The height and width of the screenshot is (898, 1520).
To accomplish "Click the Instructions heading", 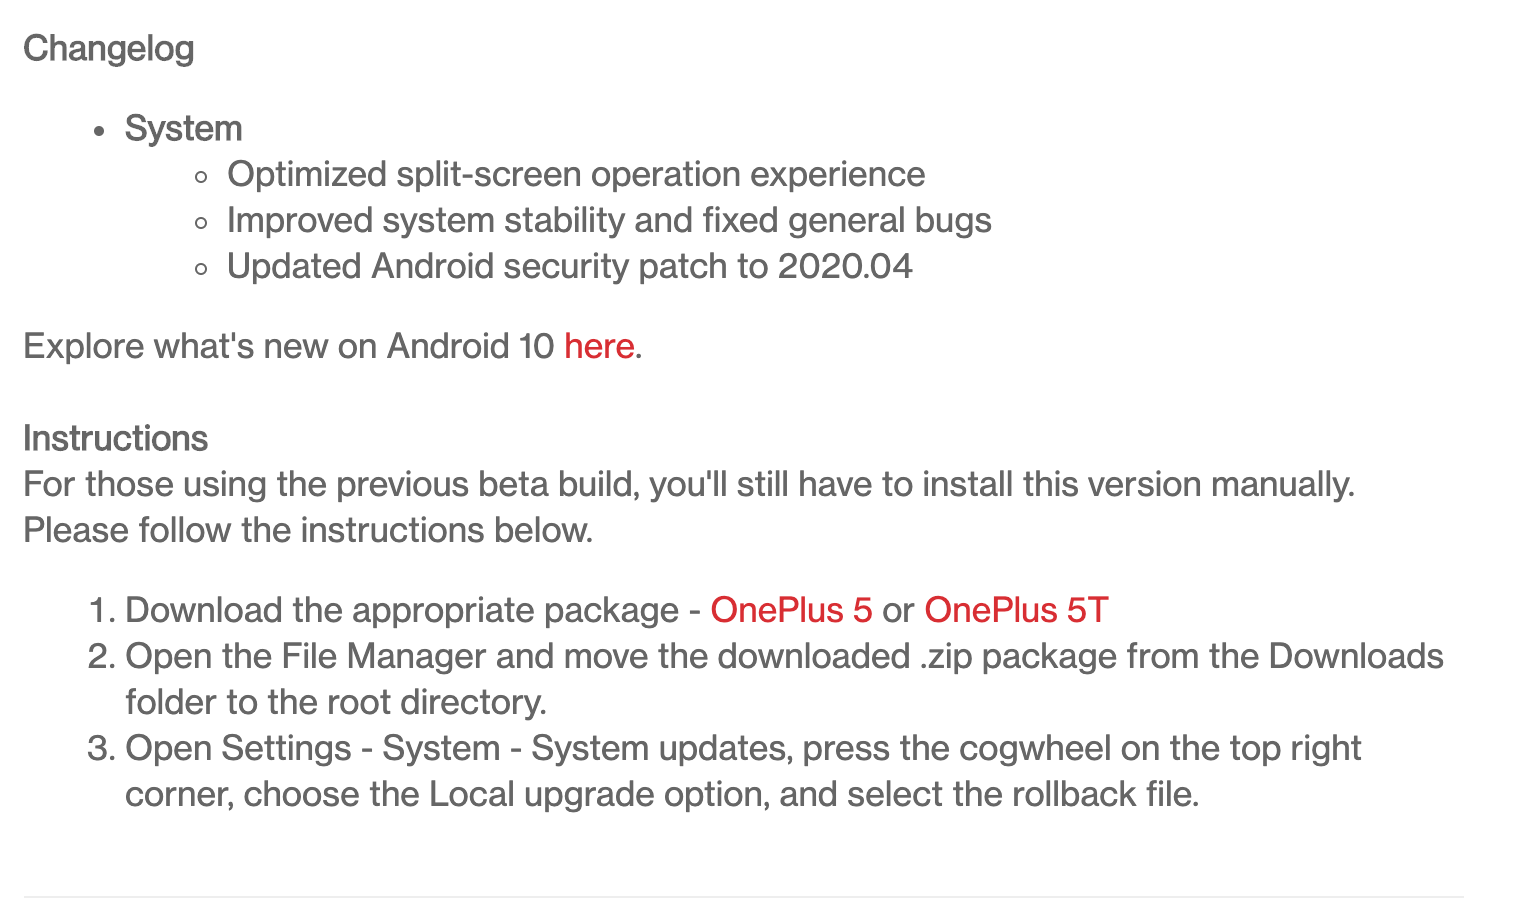I will point(115,438).
